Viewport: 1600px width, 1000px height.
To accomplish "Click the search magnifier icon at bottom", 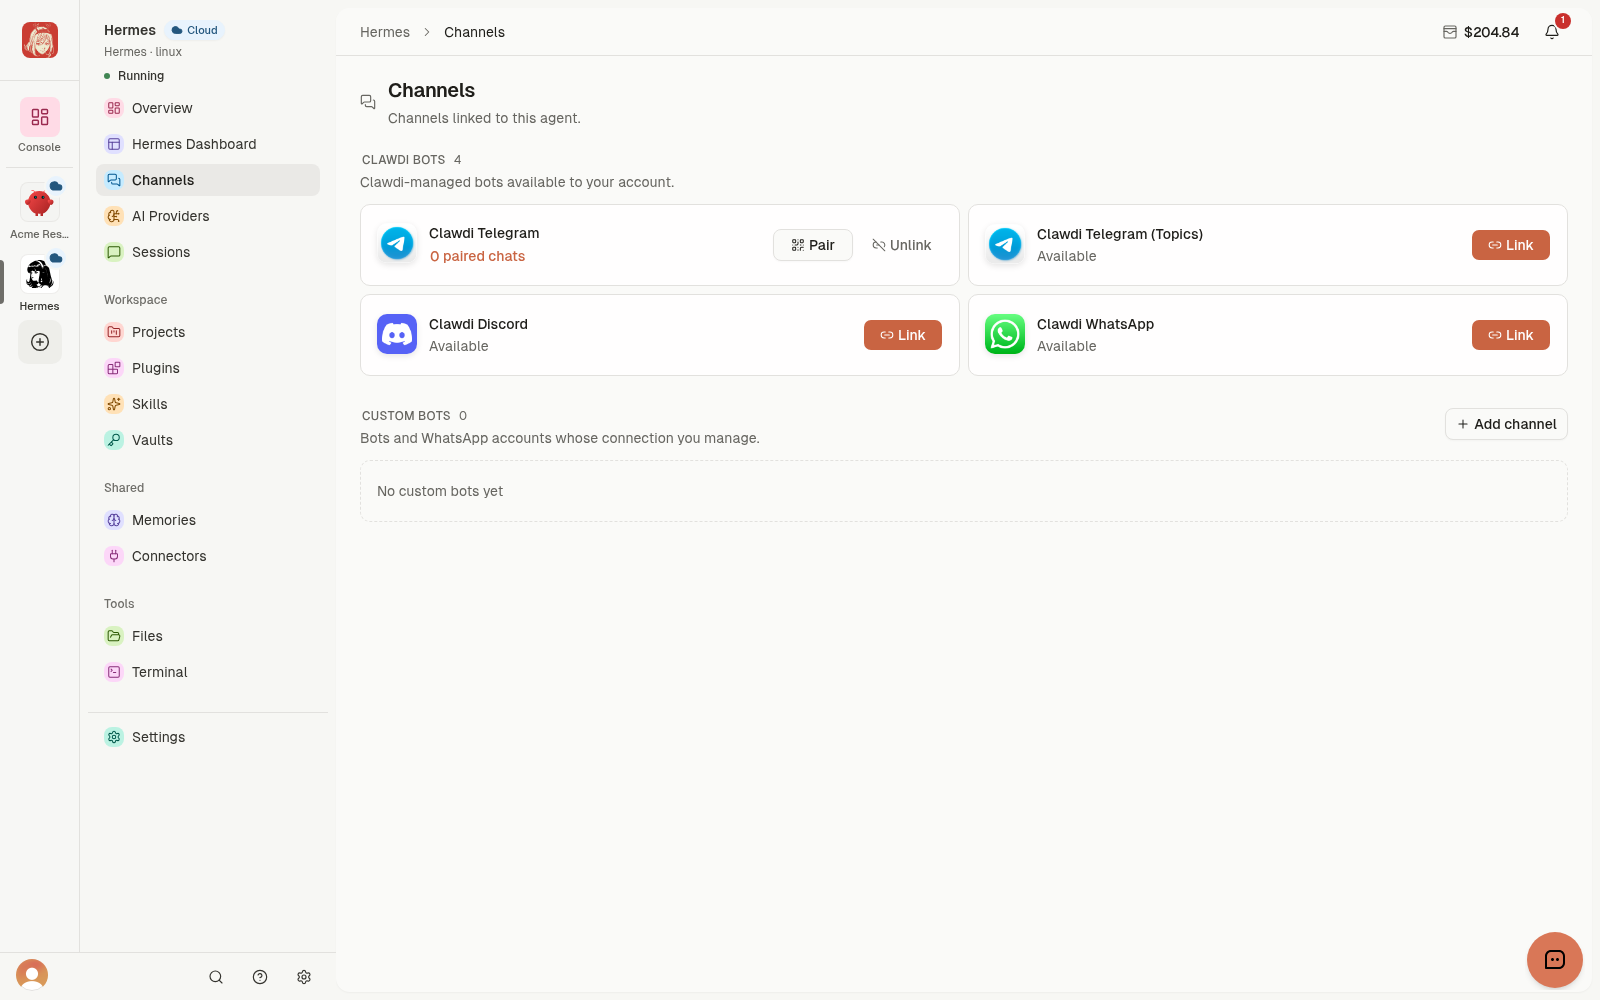I will 216,977.
